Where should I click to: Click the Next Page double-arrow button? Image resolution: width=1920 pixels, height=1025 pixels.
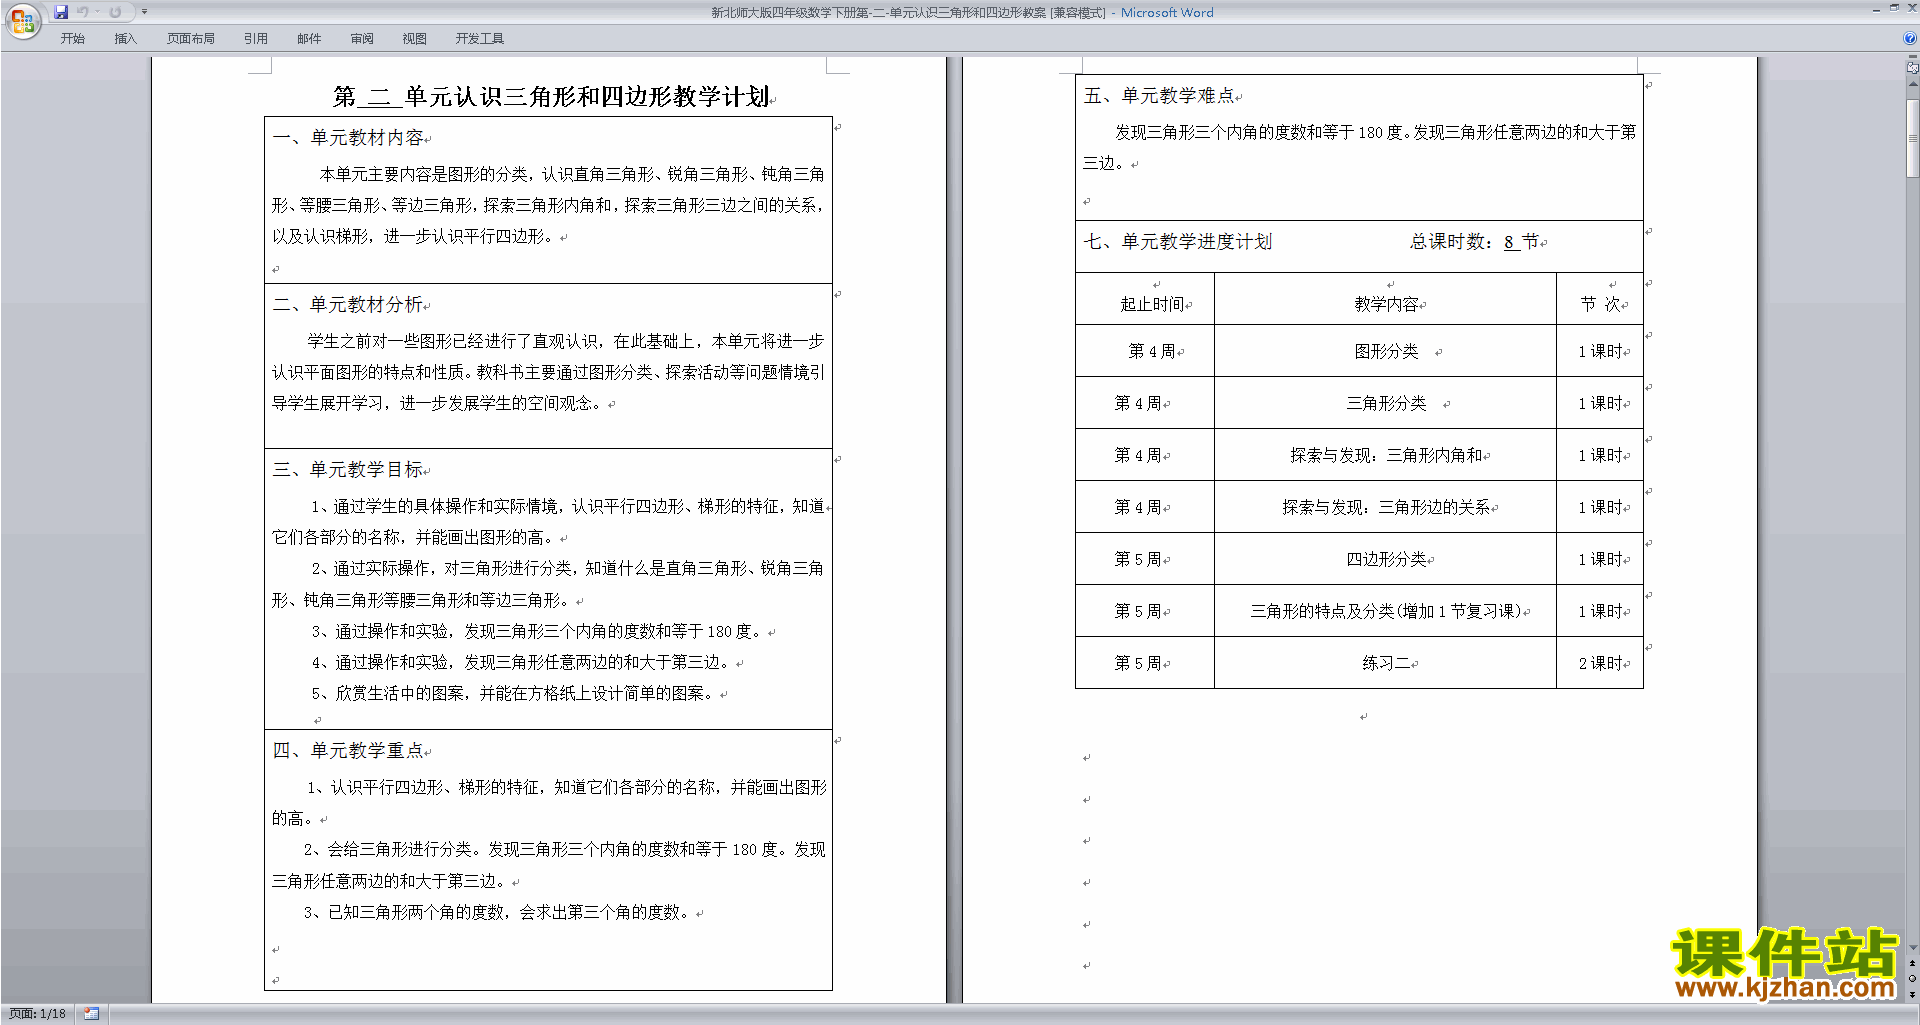tap(1913, 994)
